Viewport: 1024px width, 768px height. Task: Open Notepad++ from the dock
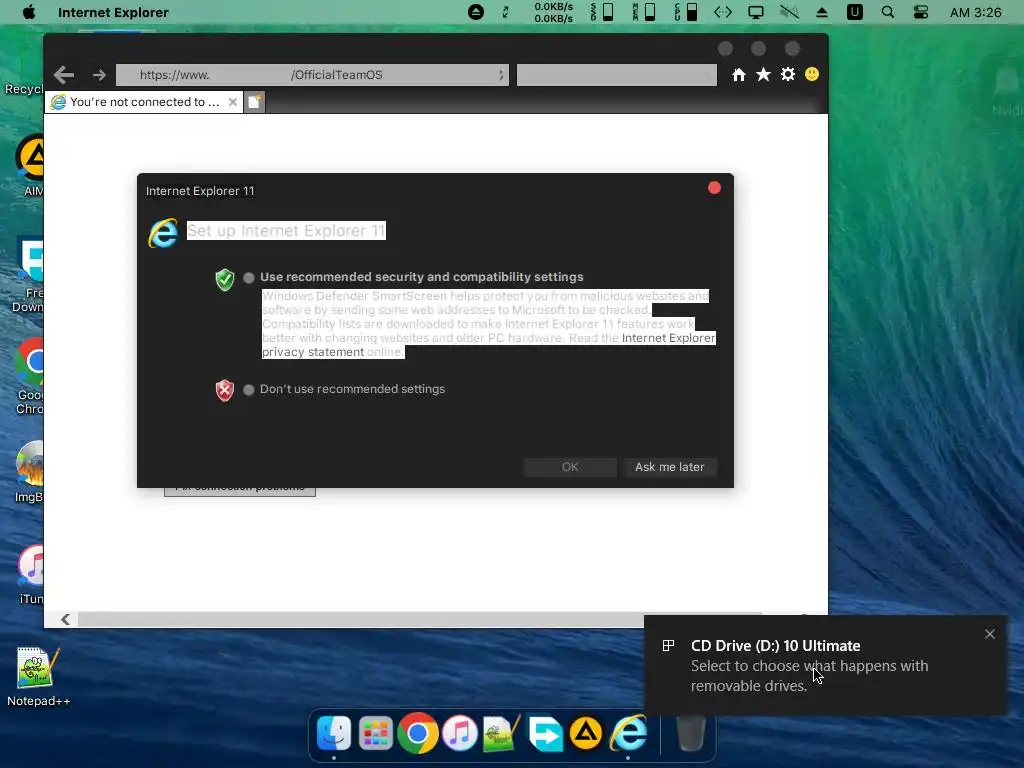502,733
